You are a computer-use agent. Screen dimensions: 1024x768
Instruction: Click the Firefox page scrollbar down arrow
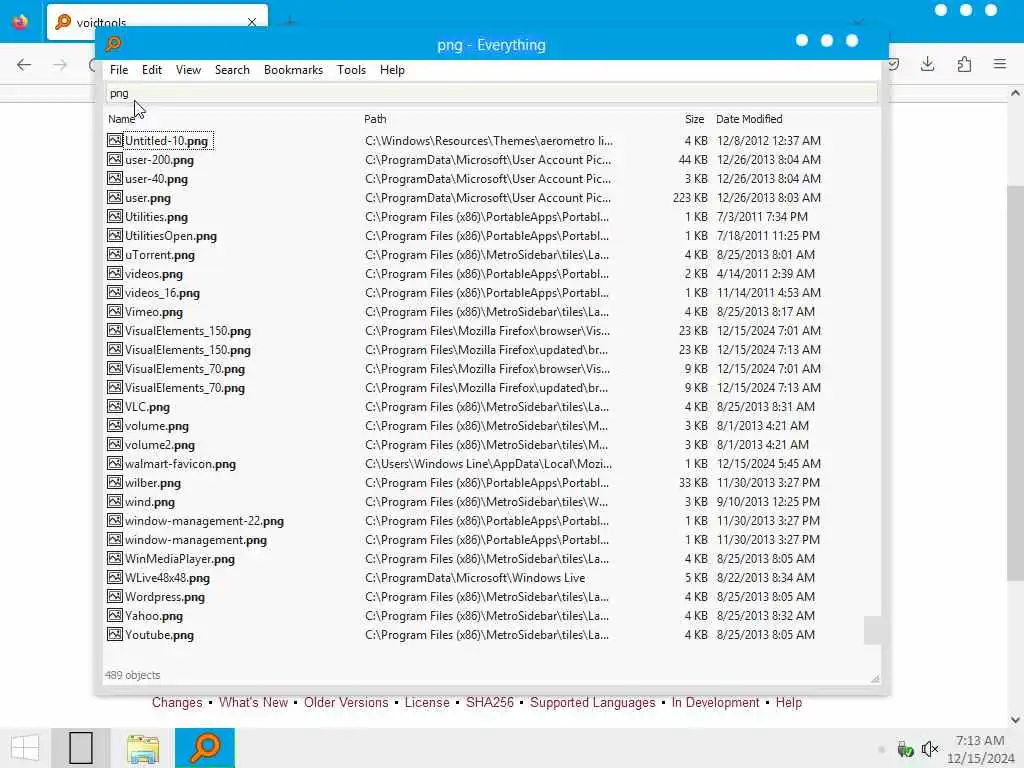(x=1015, y=720)
